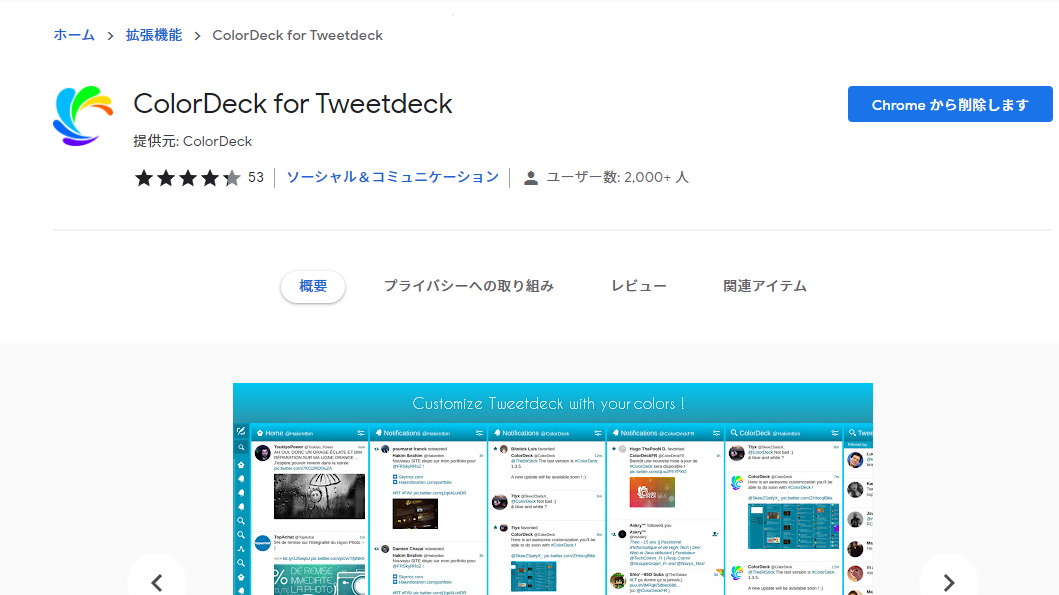This screenshot has width=1059, height=595.
Task: Select the 概要 tab
Action: coord(313,286)
